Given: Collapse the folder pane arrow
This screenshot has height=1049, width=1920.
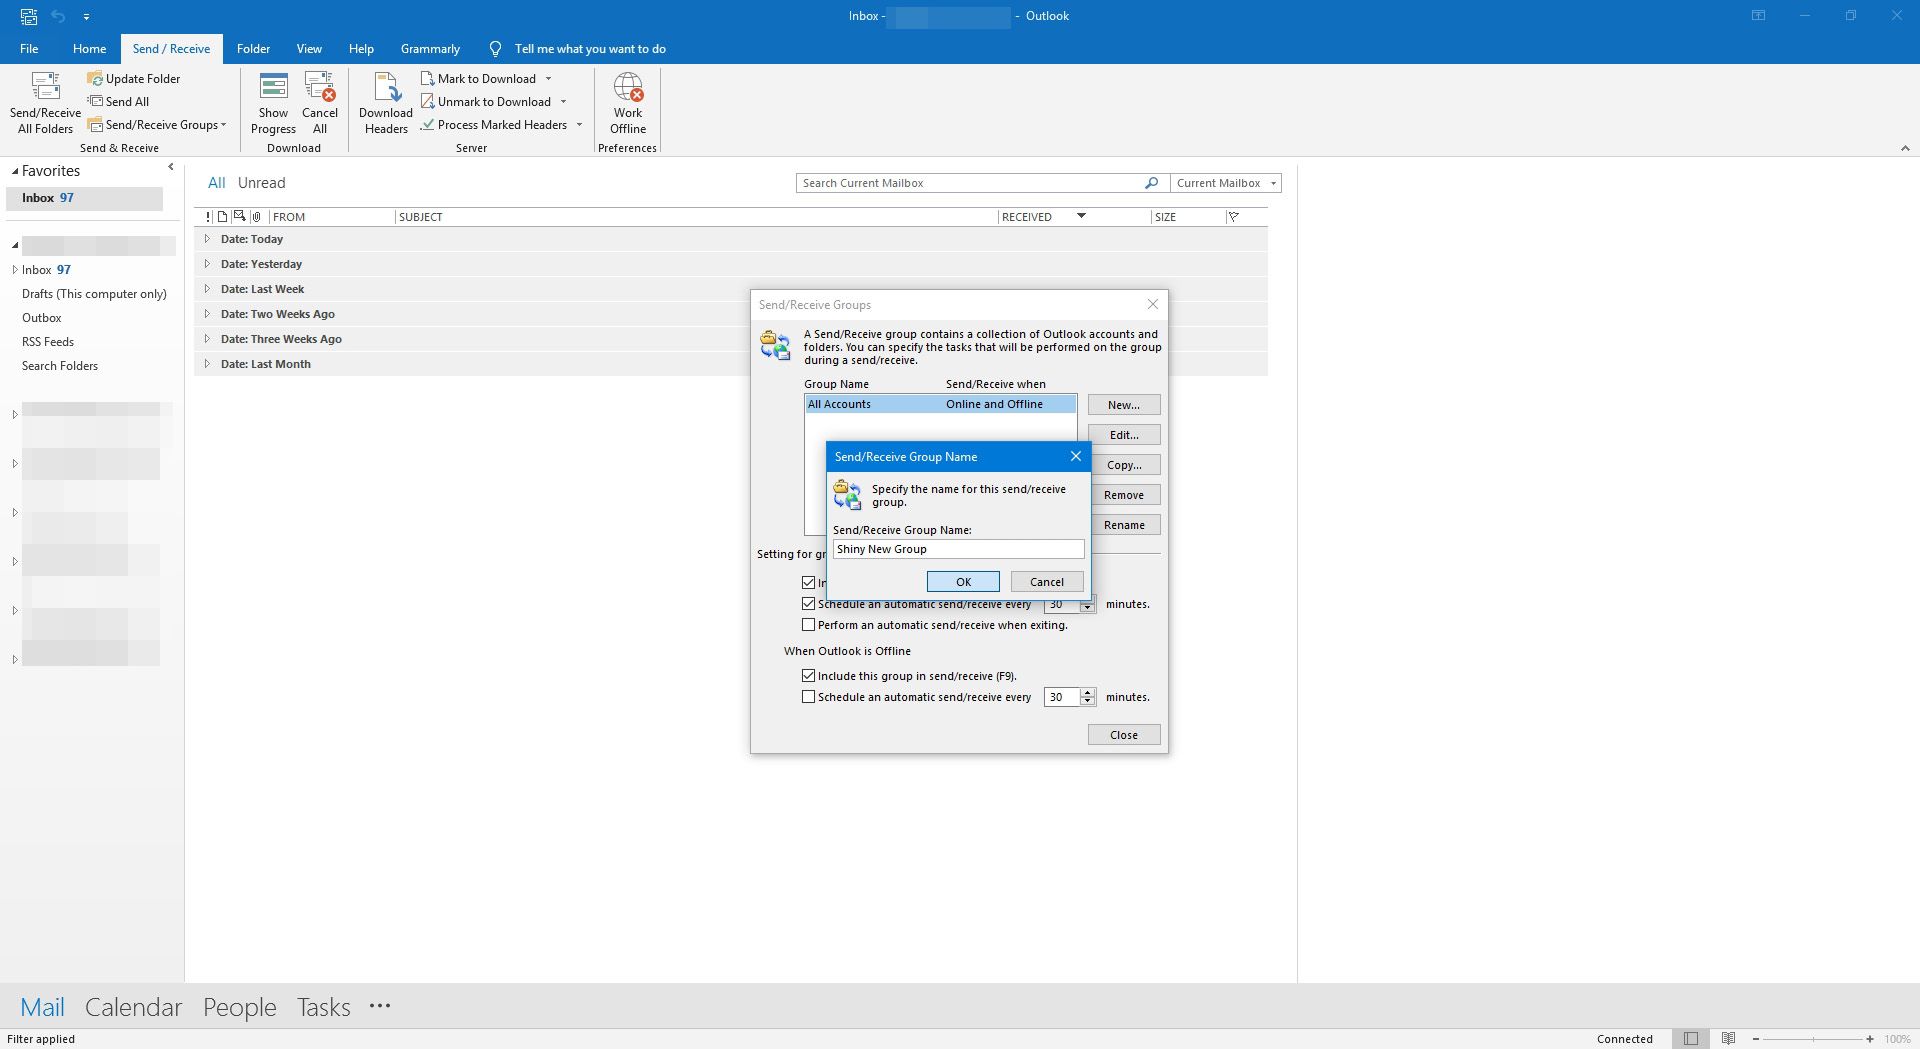Looking at the screenshot, I should (x=171, y=167).
